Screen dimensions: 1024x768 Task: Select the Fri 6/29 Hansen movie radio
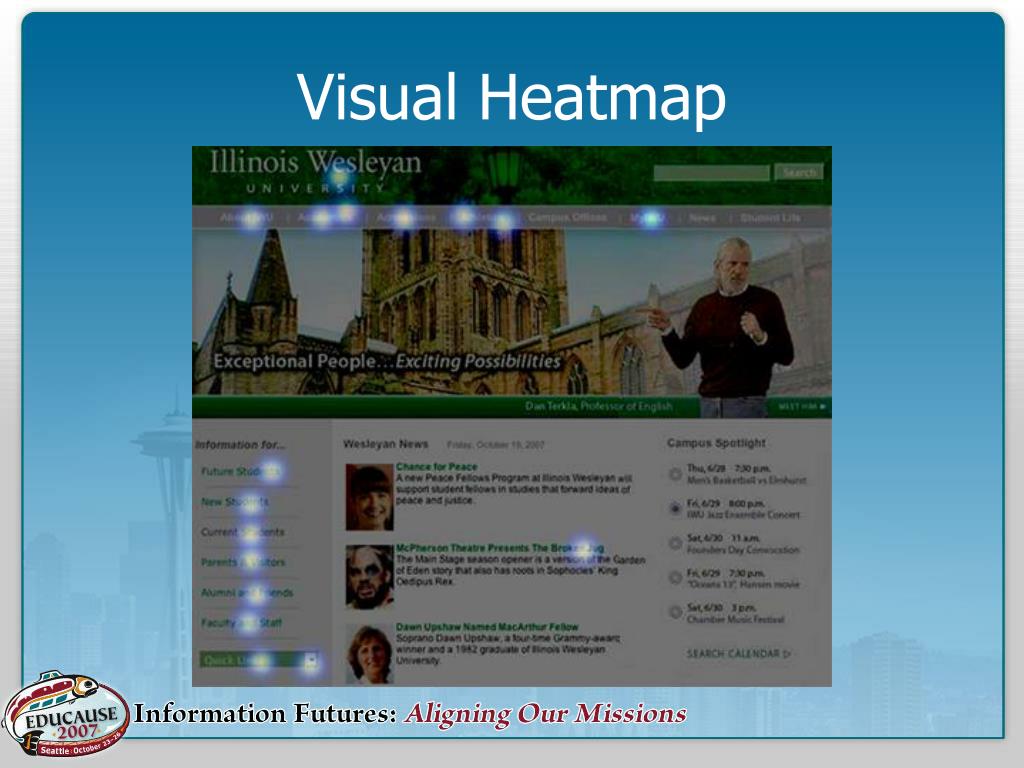[675, 578]
